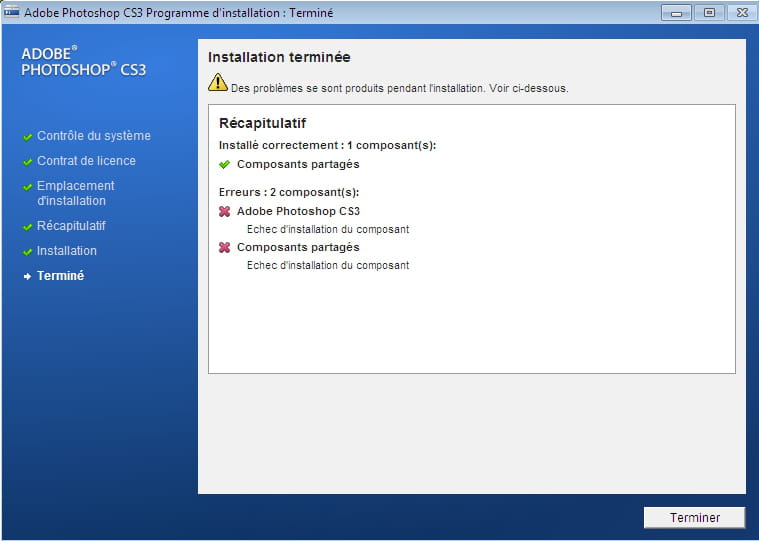759x541 pixels.
Task: Click the red X beside failed Composants partagés
Action: coord(225,248)
